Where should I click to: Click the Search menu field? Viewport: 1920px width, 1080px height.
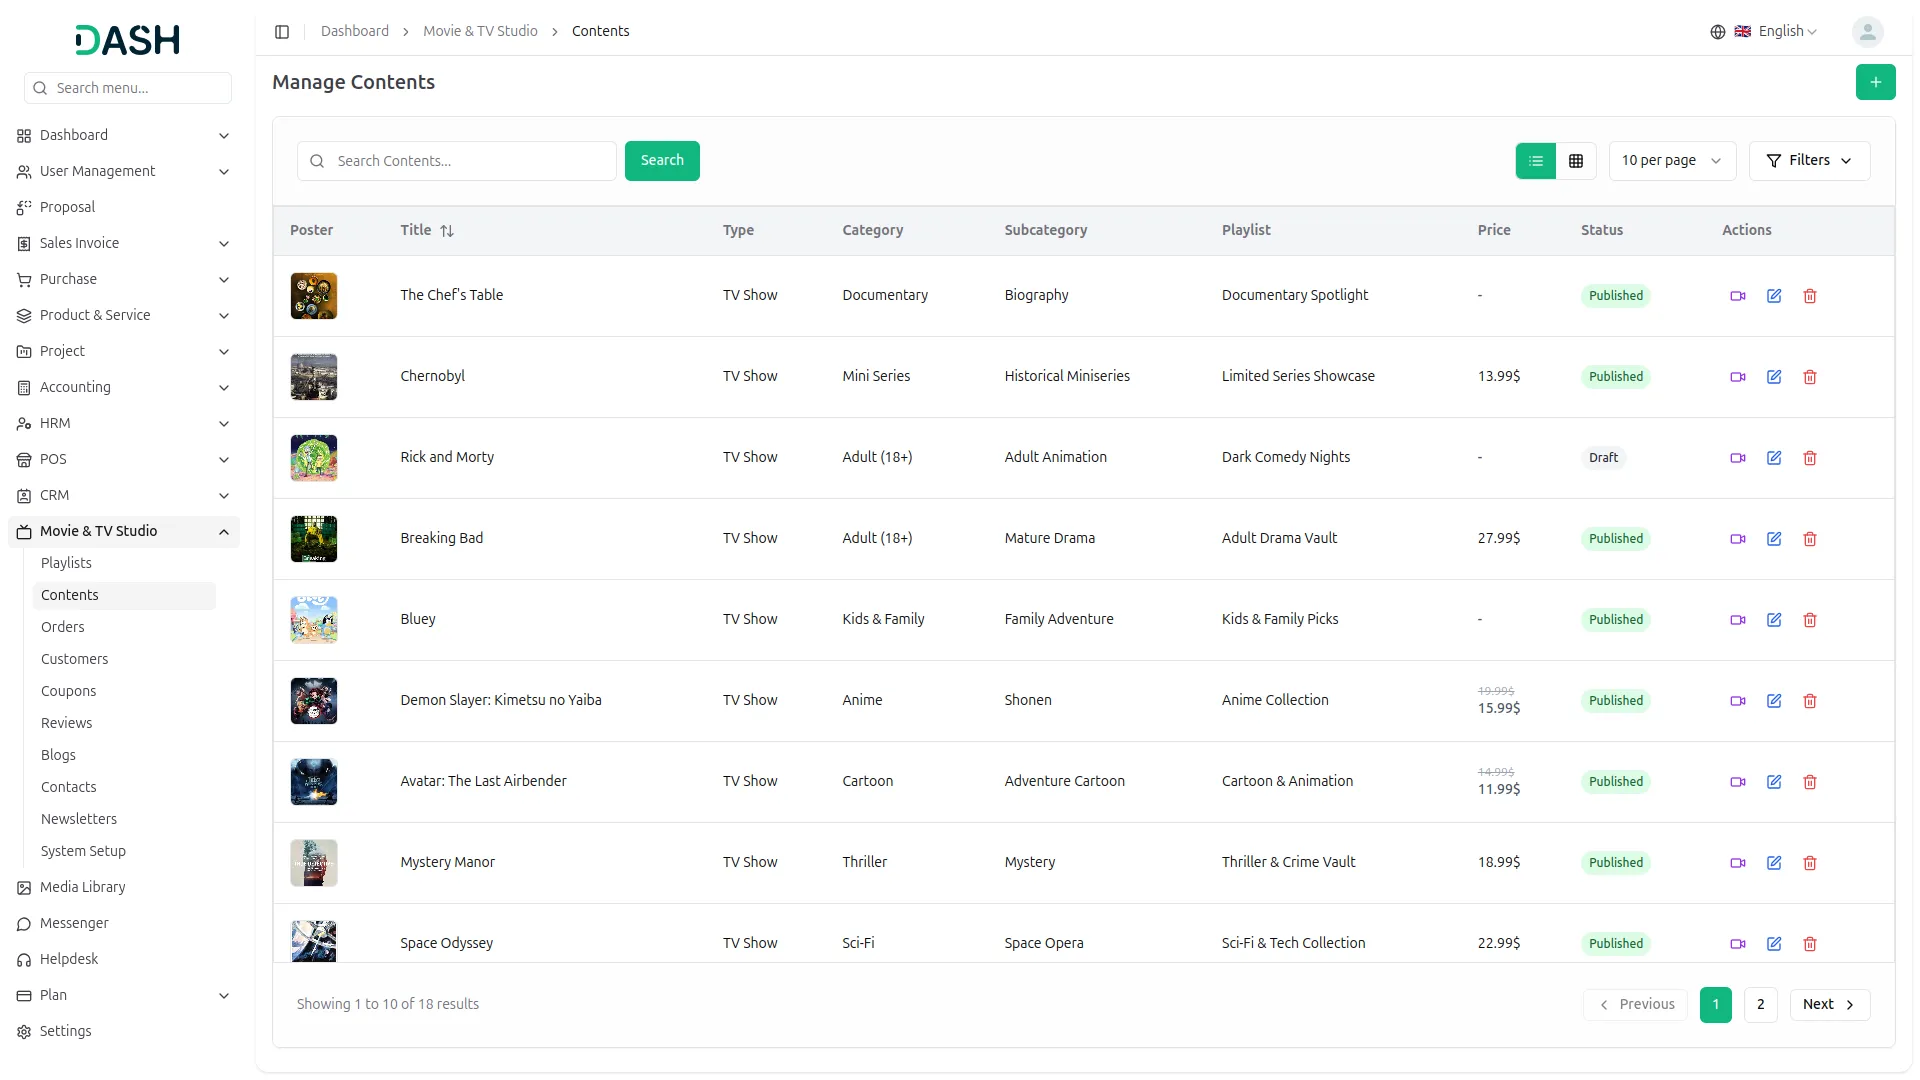128,88
